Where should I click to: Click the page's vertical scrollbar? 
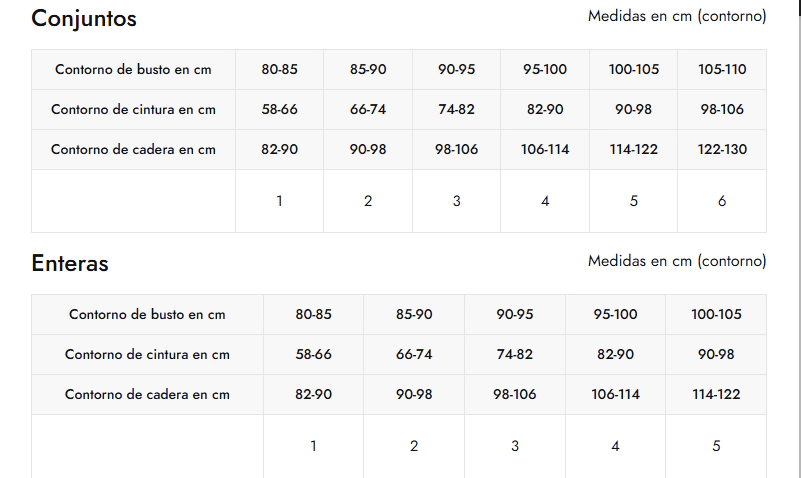click(797, 239)
